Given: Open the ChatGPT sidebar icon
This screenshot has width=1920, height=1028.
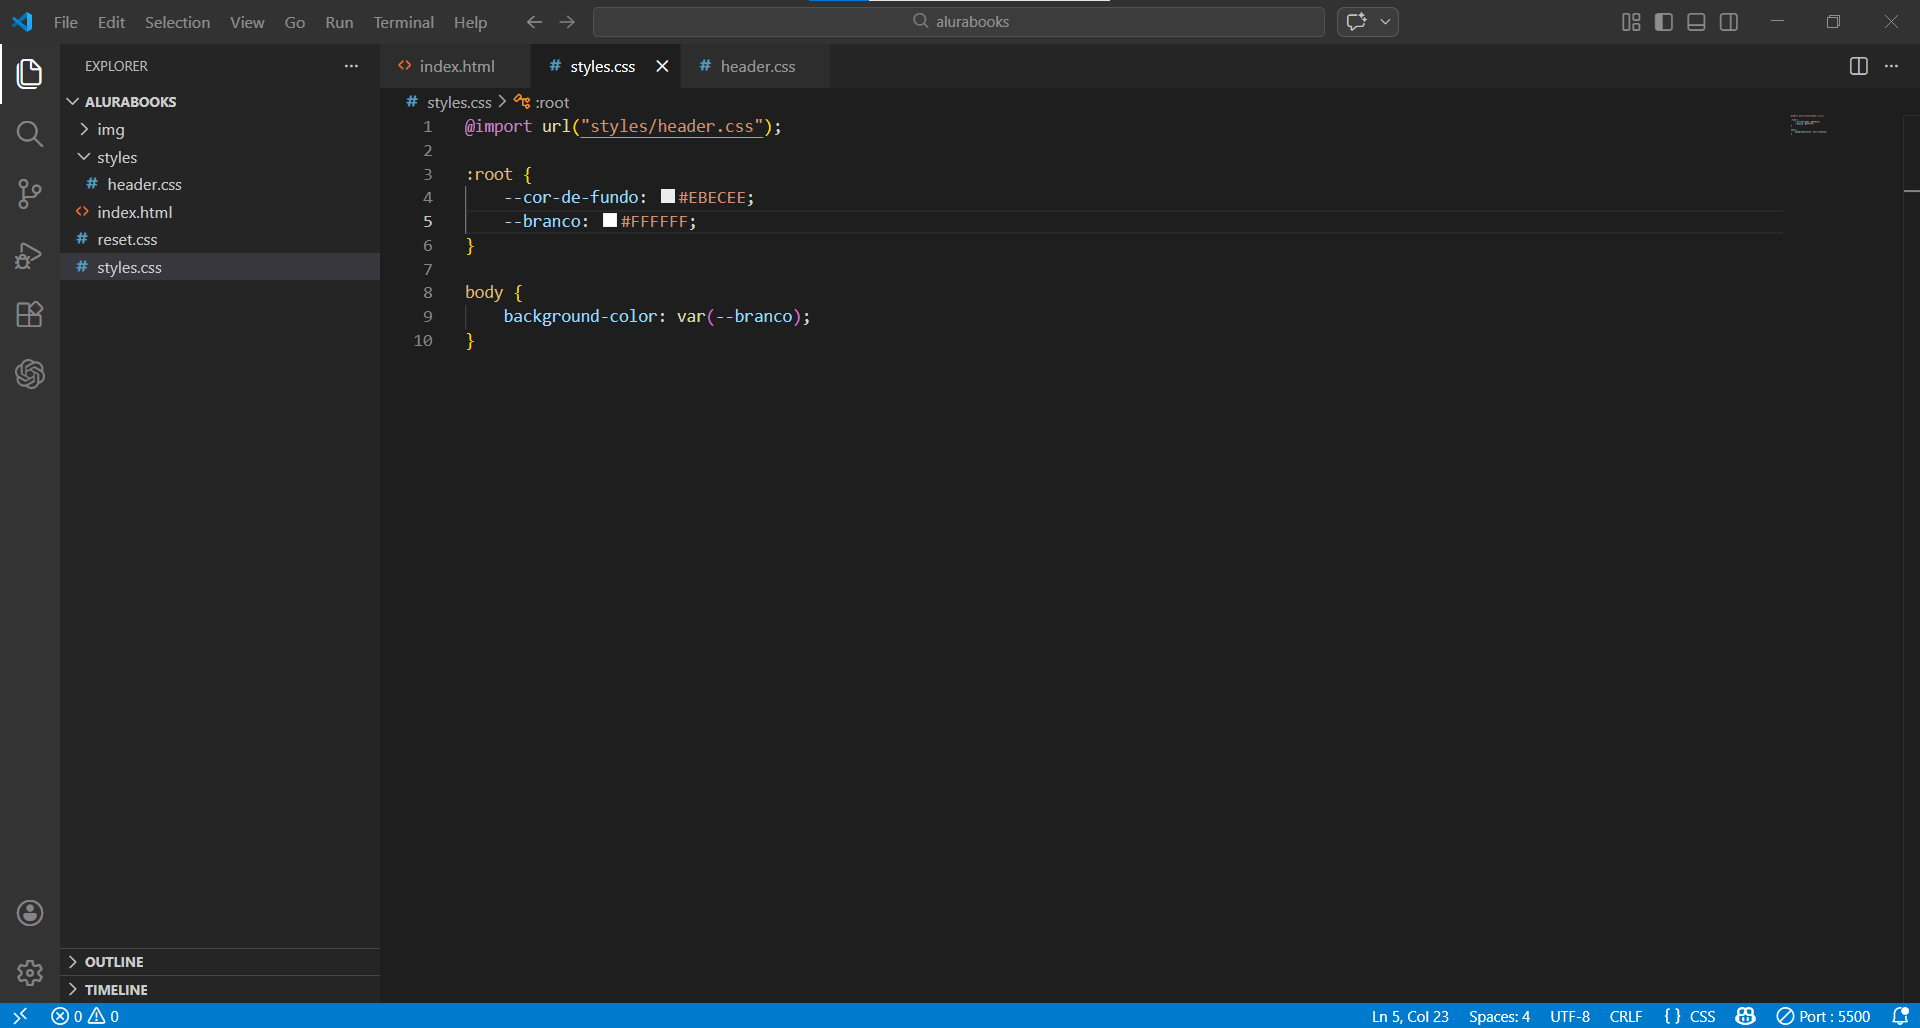Looking at the screenshot, I should 30,374.
